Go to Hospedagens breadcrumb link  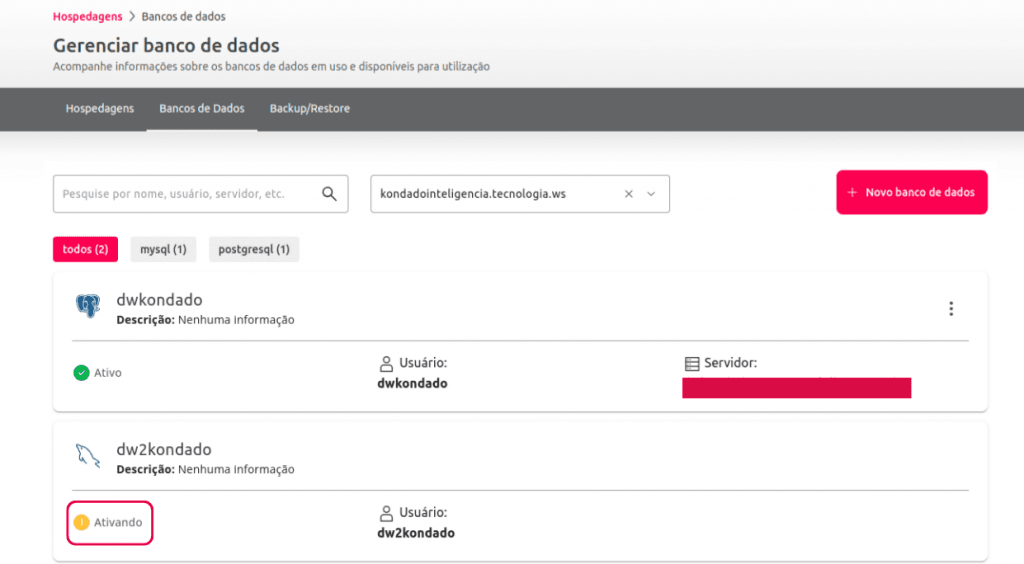[x=87, y=16]
